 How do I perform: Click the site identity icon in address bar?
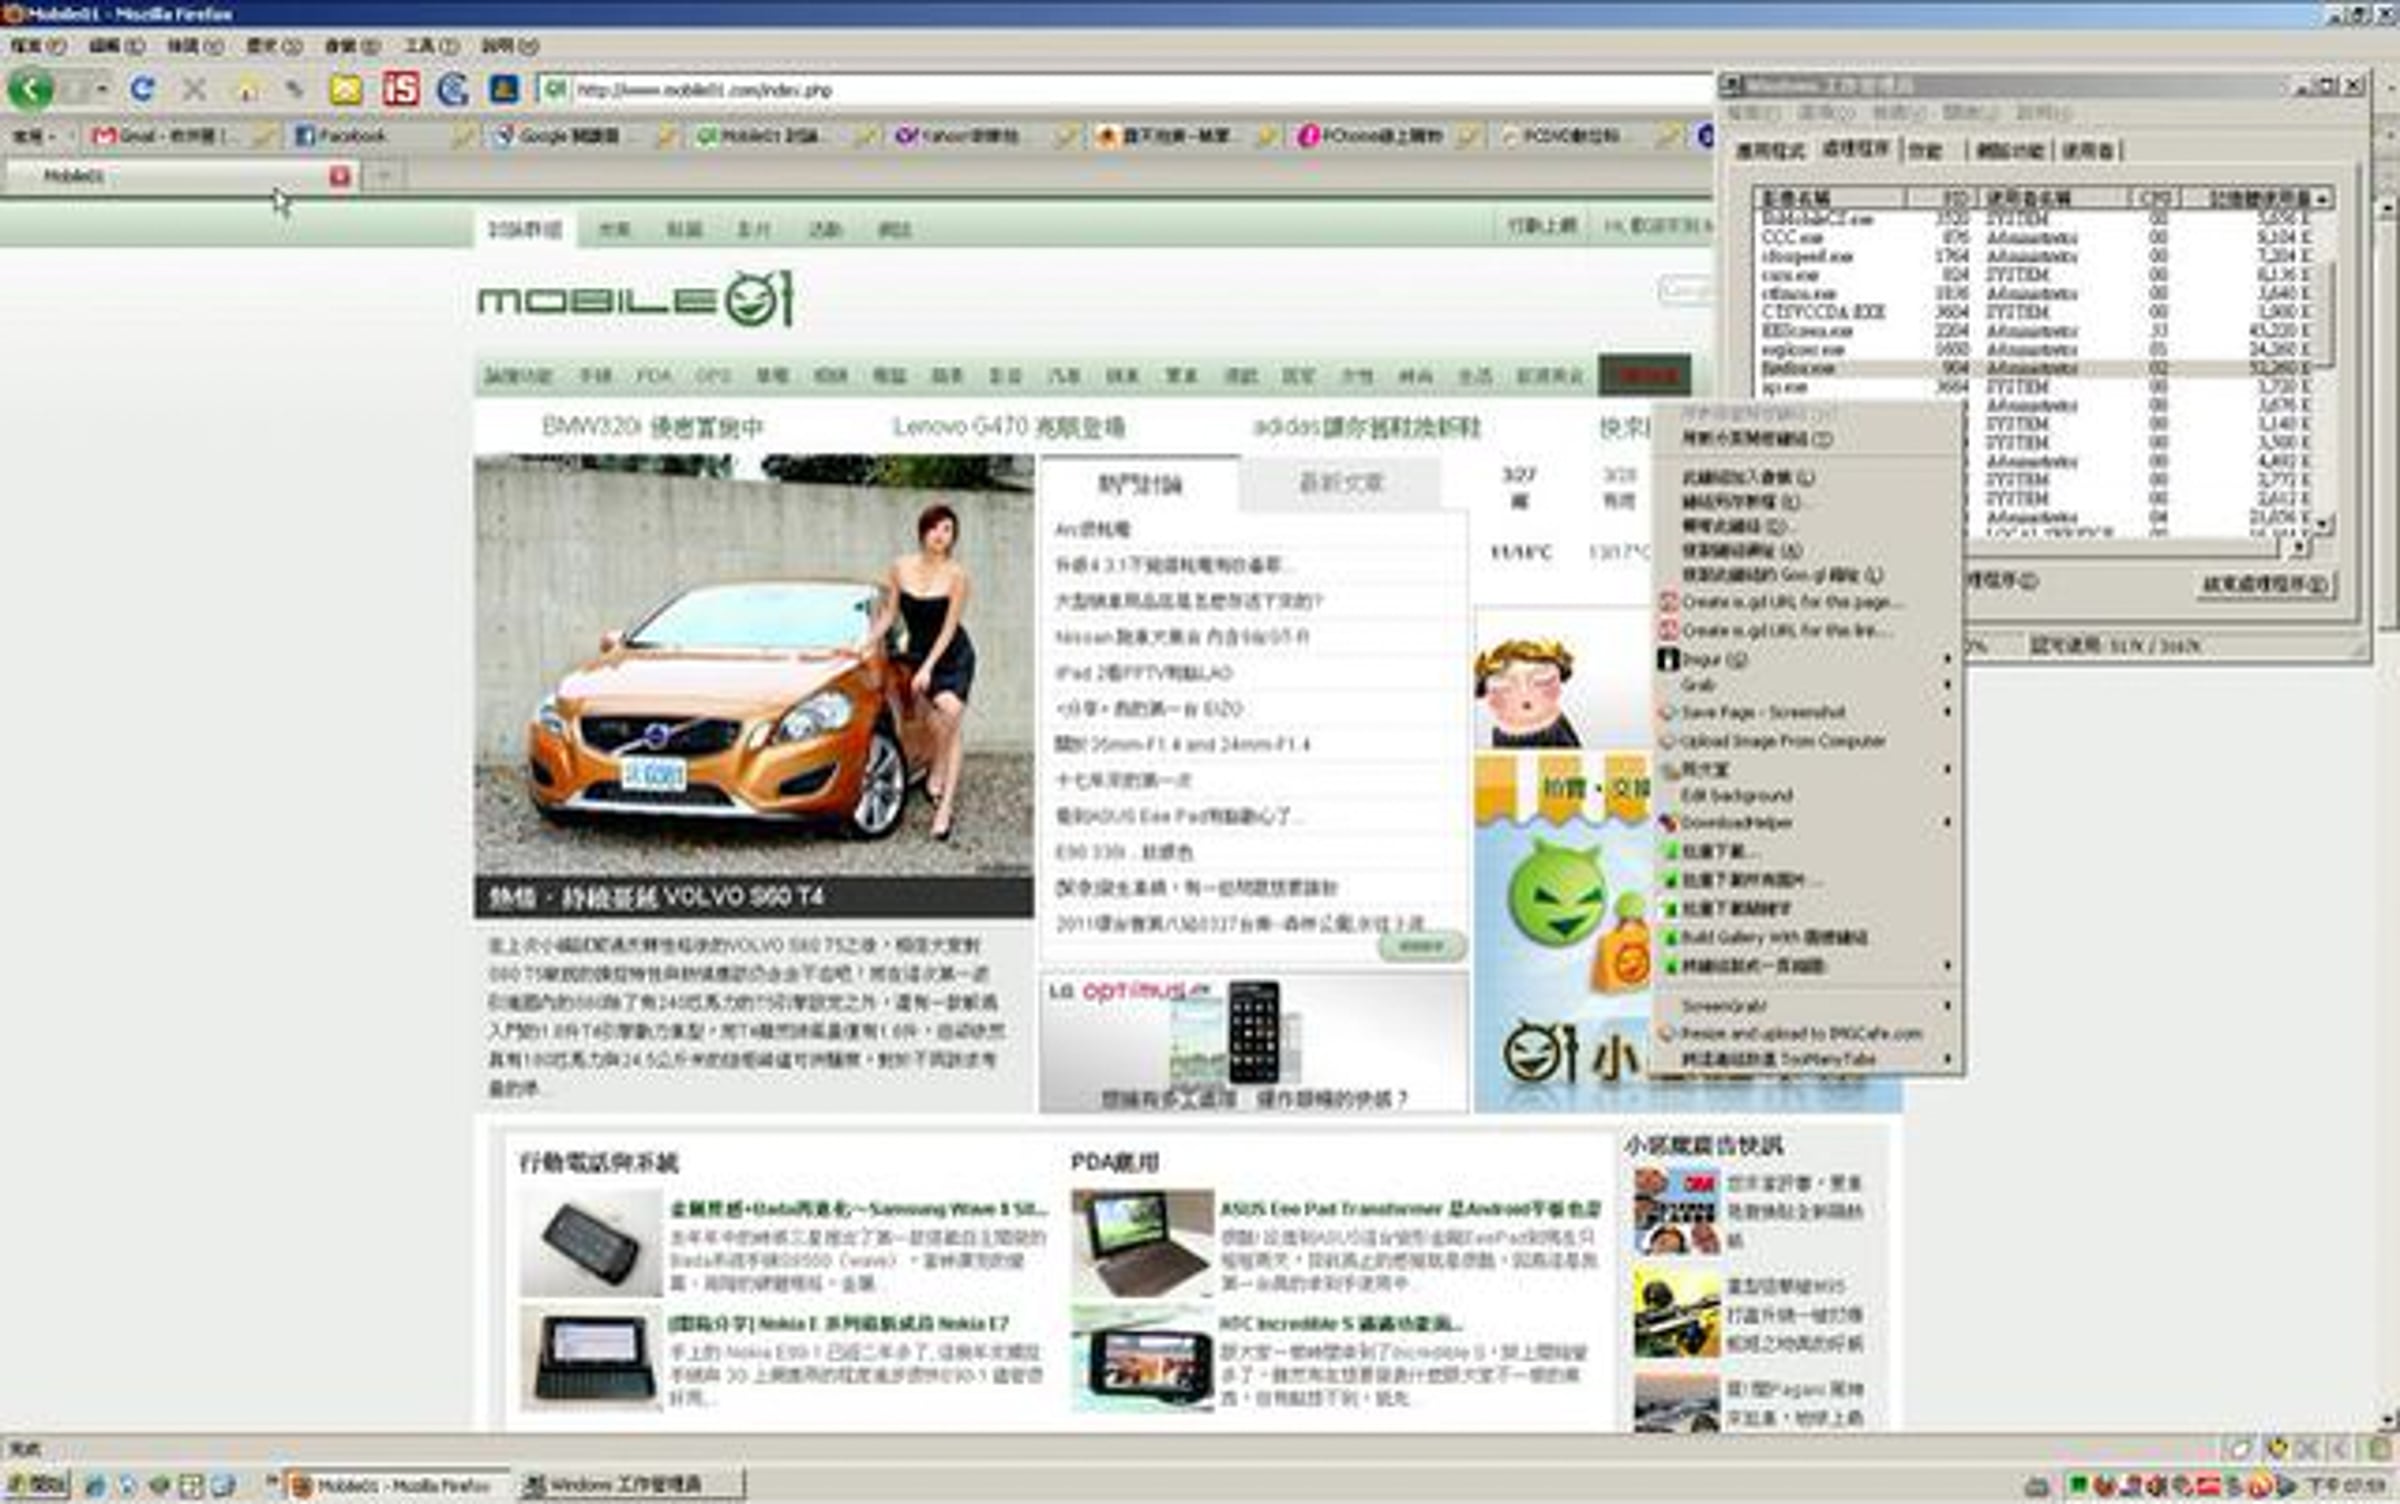click(x=554, y=90)
